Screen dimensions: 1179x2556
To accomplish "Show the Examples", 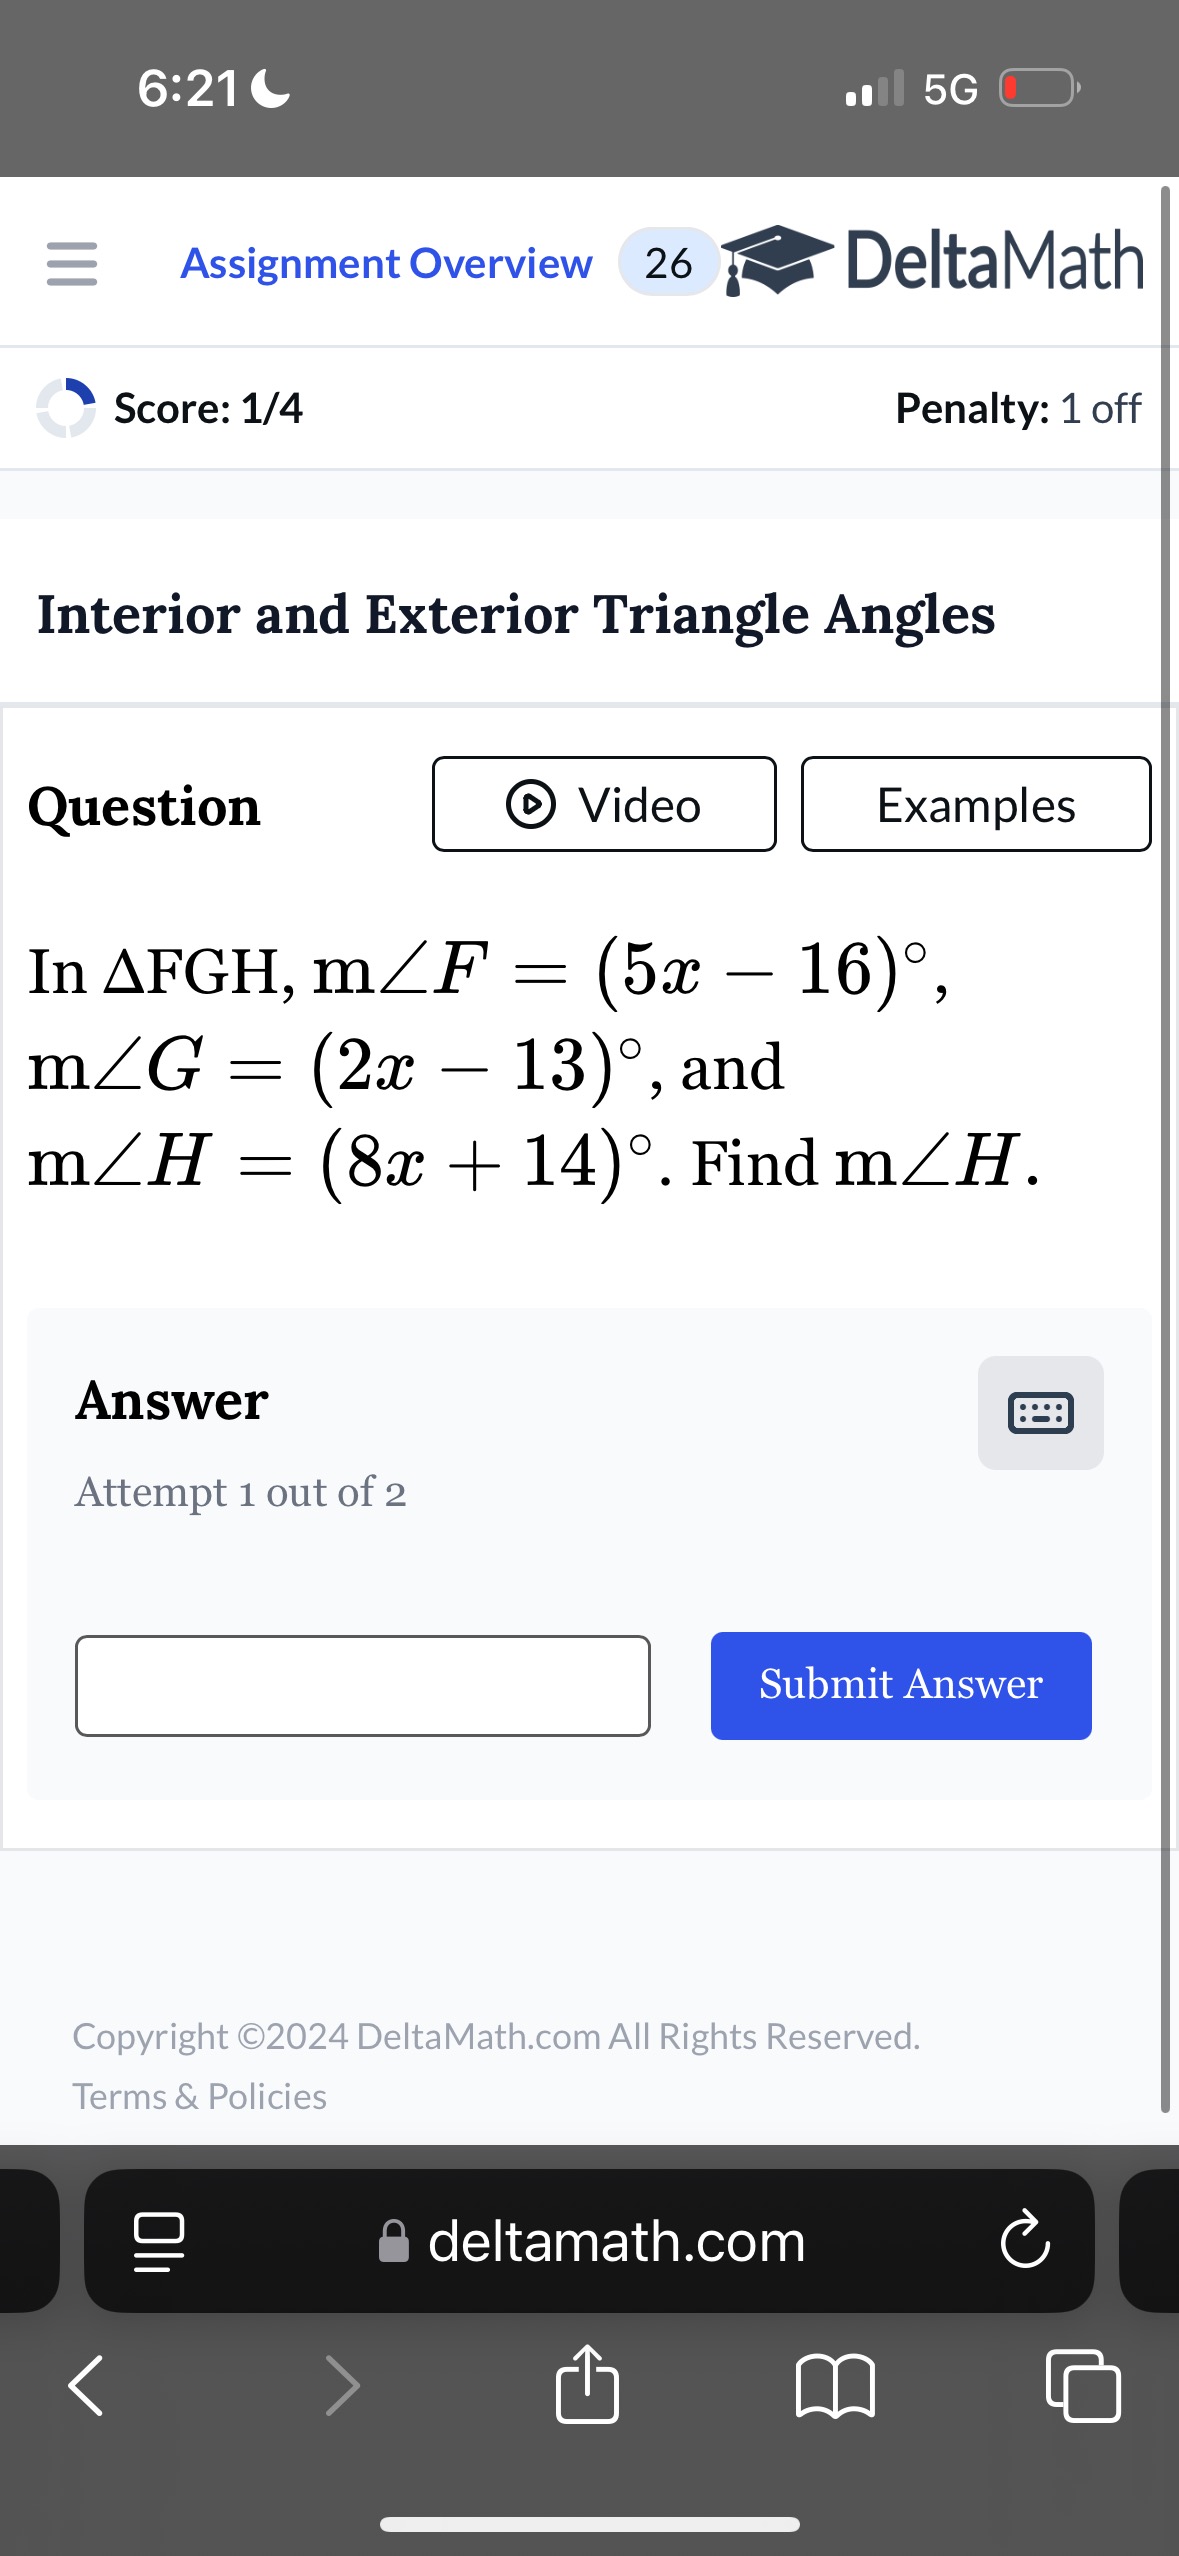I will (x=976, y=804).
